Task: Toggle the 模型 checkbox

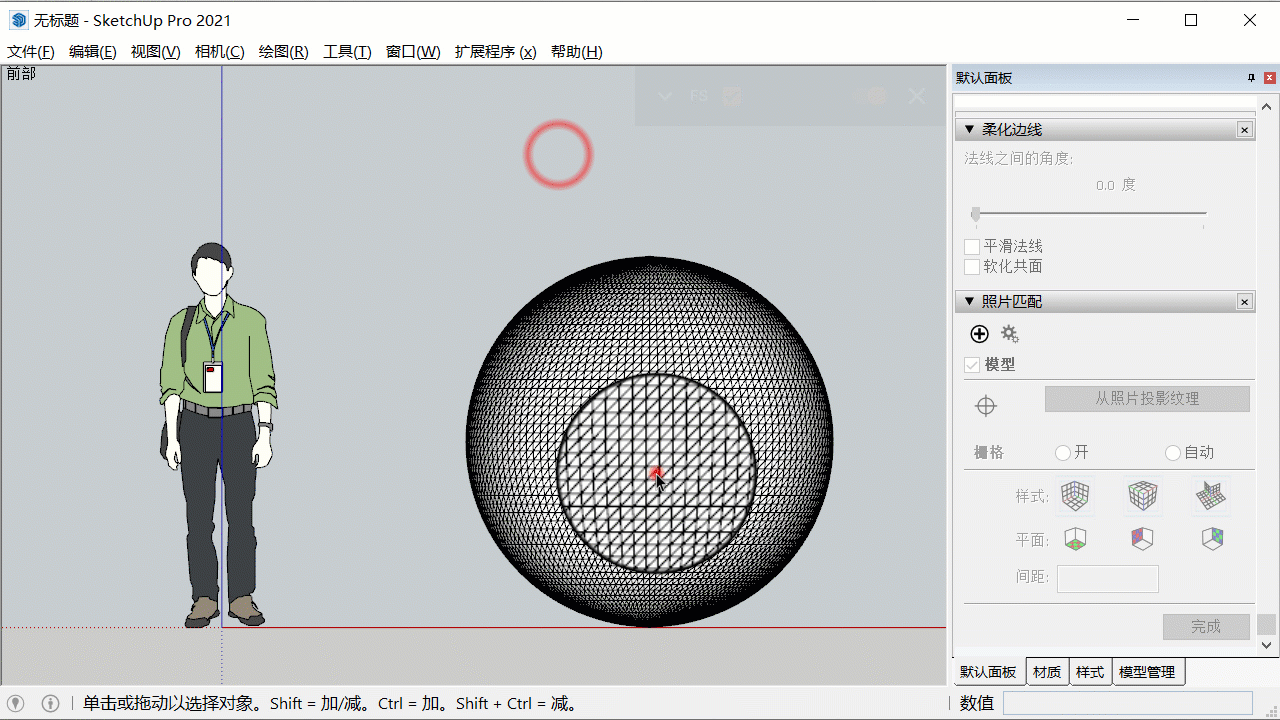Action: (972, 365)
